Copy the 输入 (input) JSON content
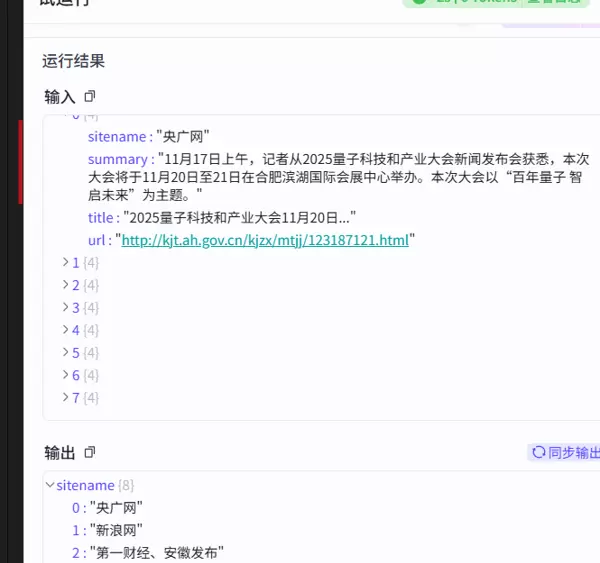Viewport: 600px width, 563px height. pyautogui.click(x=90, y=97)
